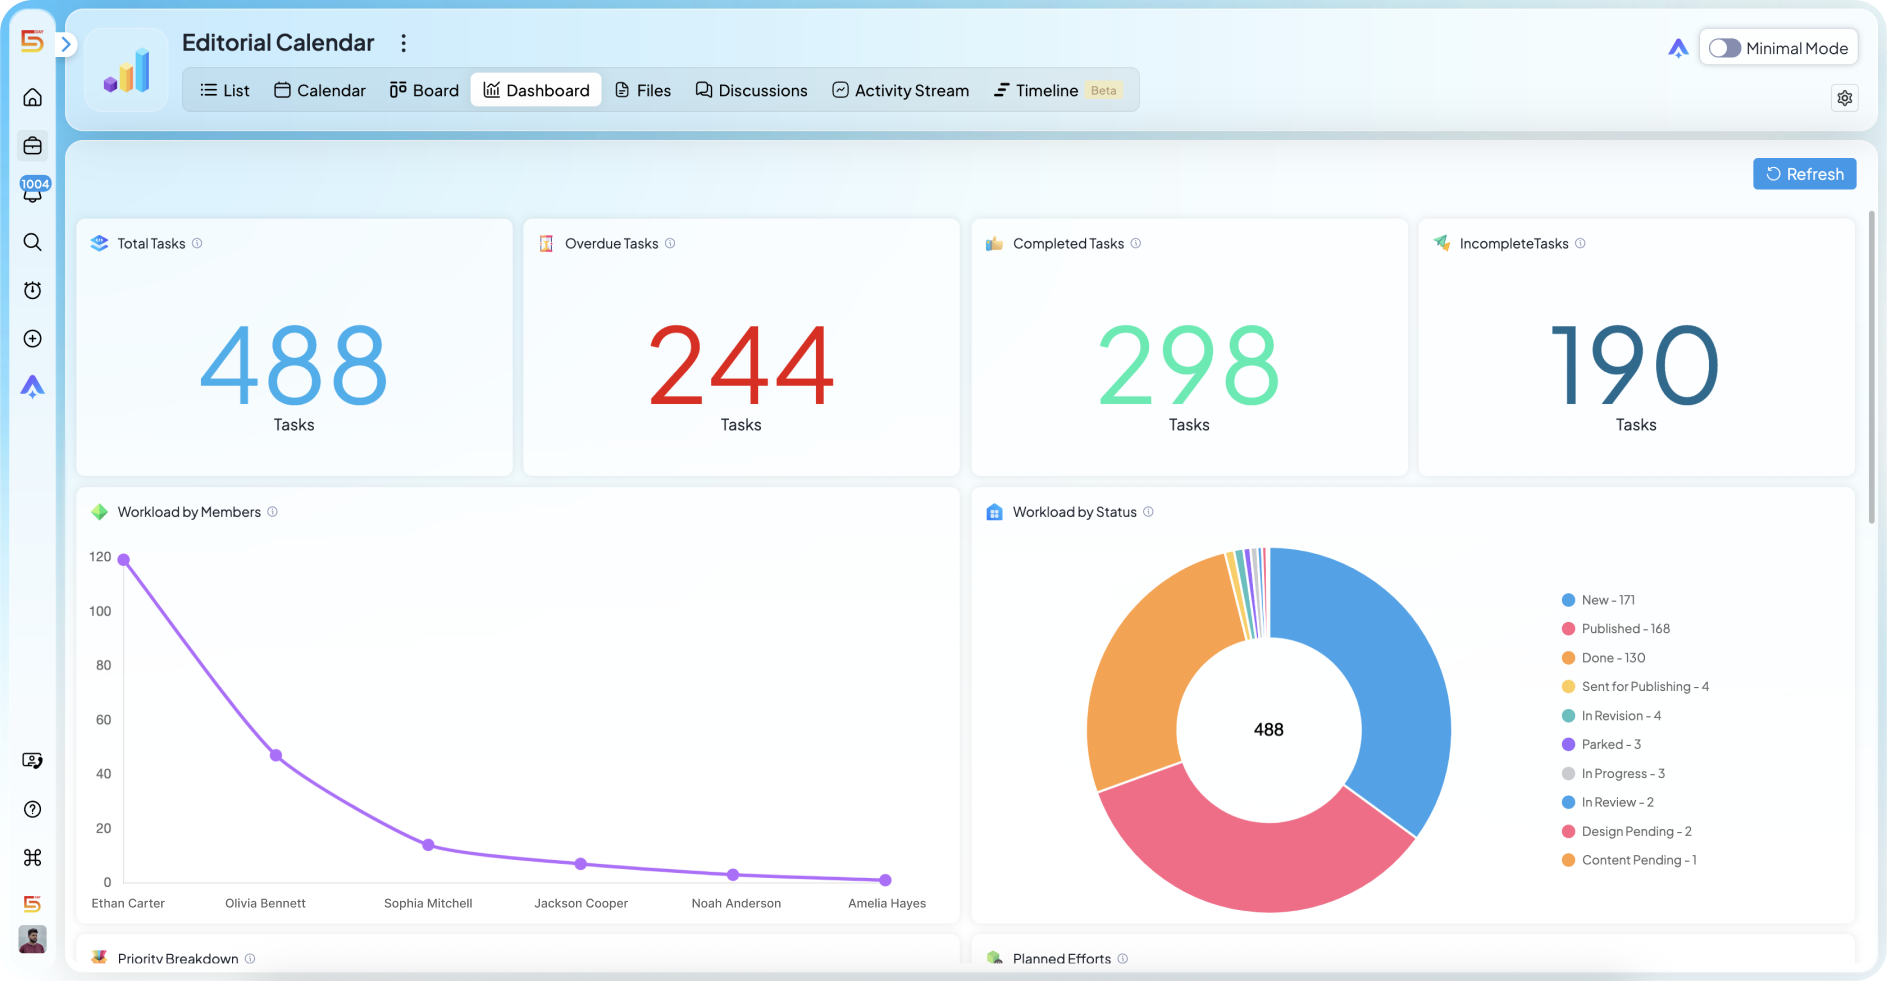1887x981 pixels.
Task: Click the dashboard vertical scrollbar
Action: (x=1872, y=367)
